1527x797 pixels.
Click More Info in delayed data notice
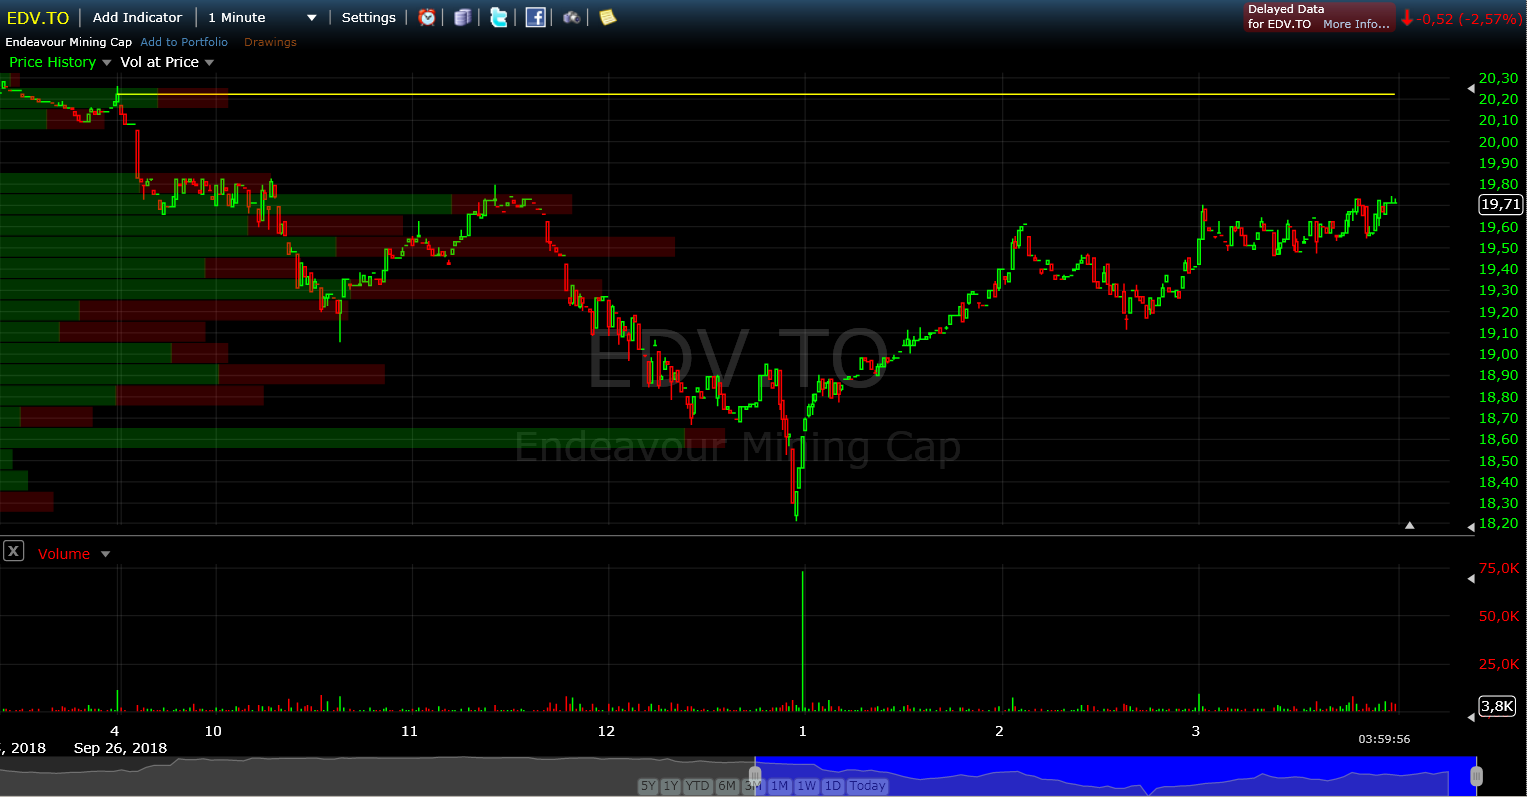[x=1356, y=24]
